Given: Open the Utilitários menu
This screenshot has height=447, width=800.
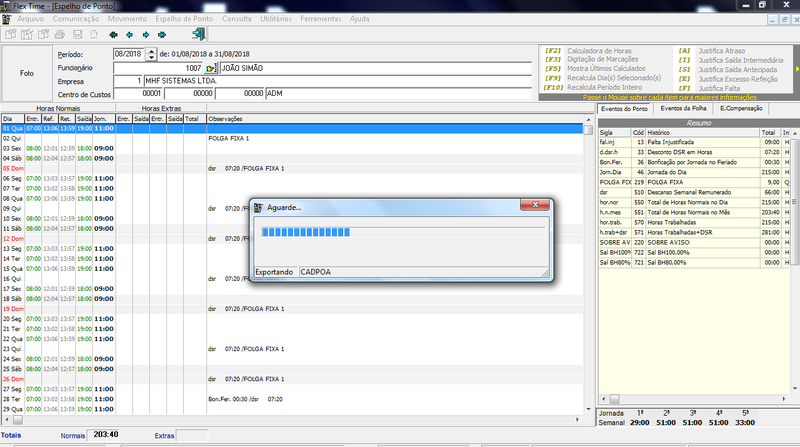Looking at the screenshot, I should click(276, 19).
